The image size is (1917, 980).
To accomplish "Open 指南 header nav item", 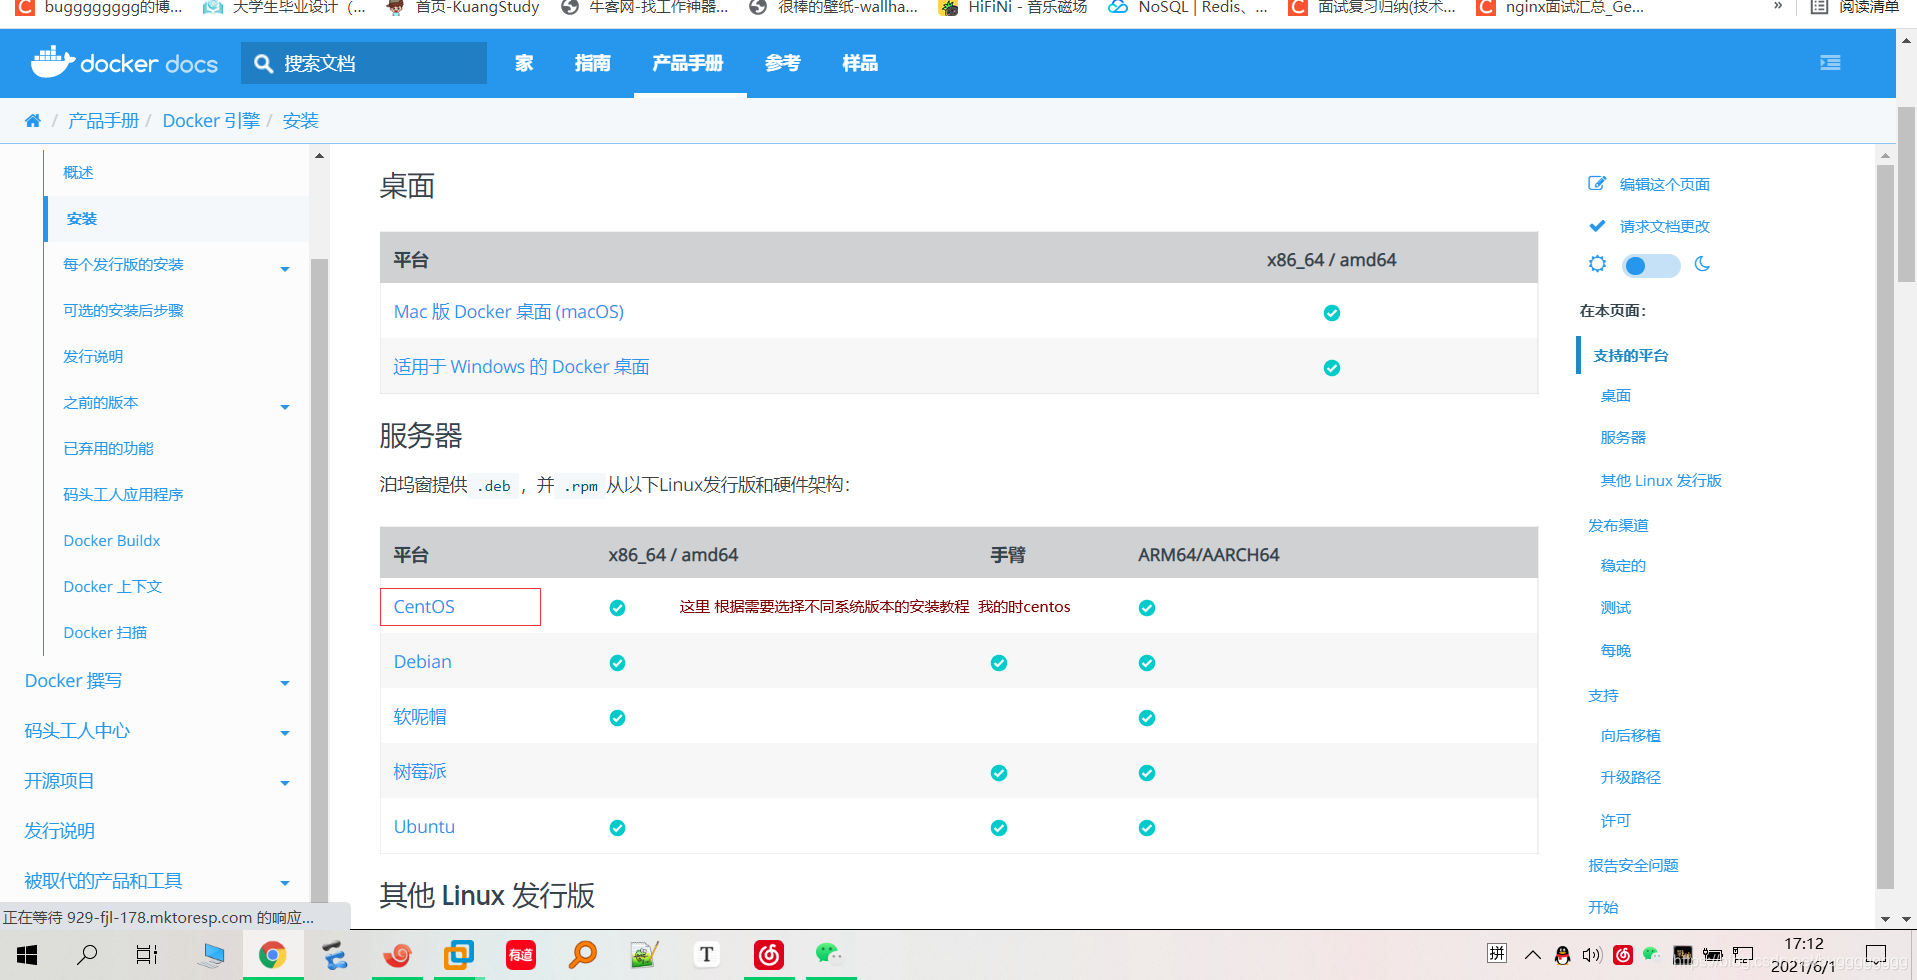I will (593, 63).
